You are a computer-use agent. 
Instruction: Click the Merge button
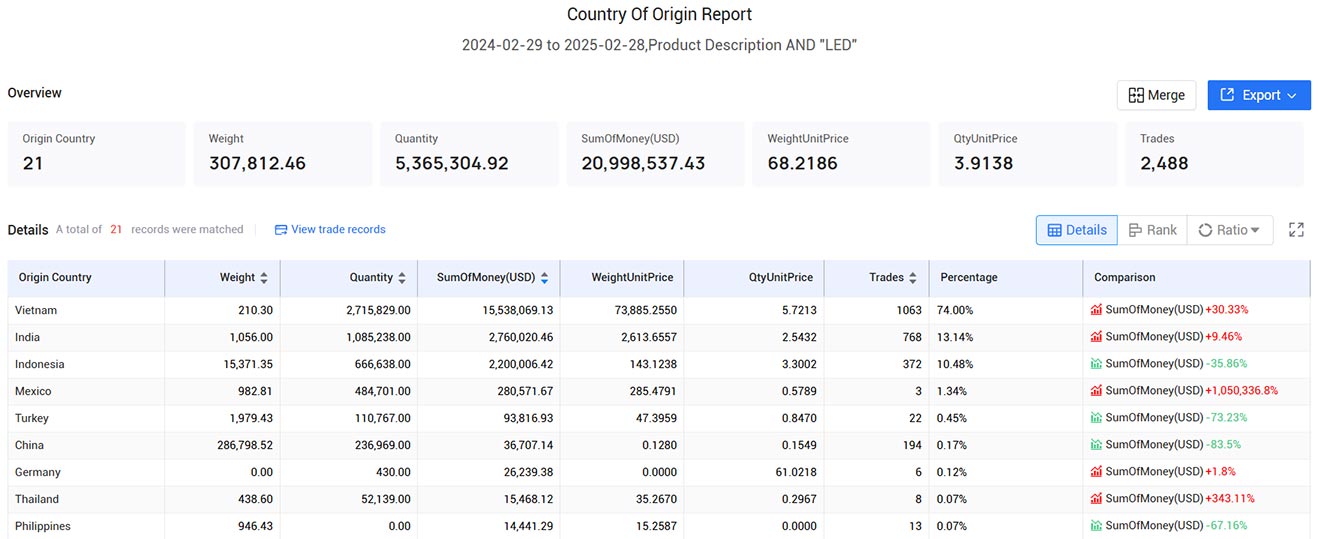click(x=1157, y=95)
